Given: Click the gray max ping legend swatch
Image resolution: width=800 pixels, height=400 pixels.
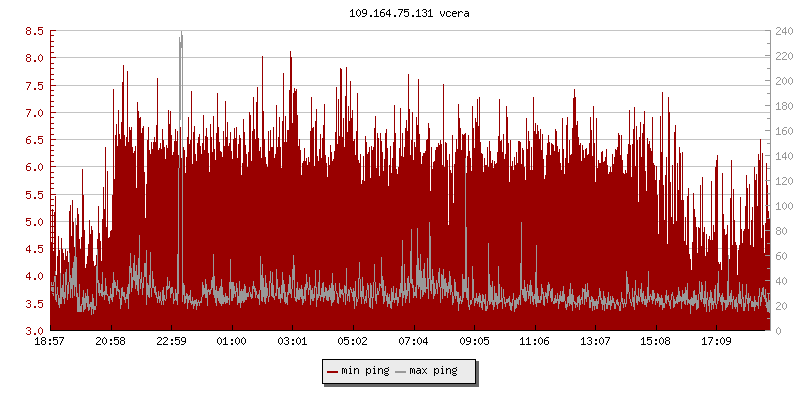Looking at the screenshot, I should pos(401,371).
